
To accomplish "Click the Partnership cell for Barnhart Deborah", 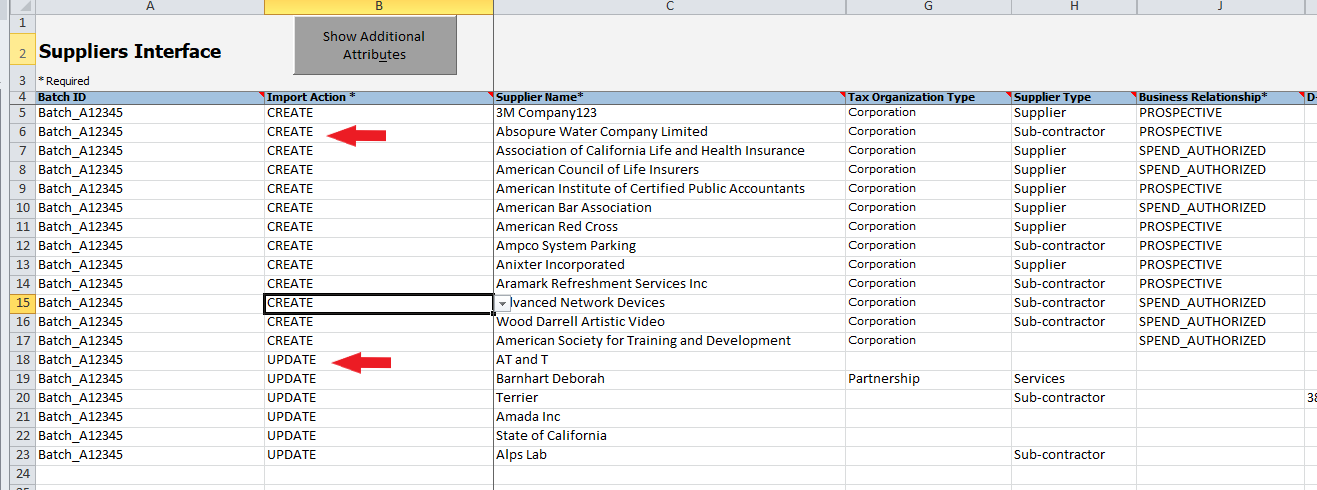I will coord(928,379).
